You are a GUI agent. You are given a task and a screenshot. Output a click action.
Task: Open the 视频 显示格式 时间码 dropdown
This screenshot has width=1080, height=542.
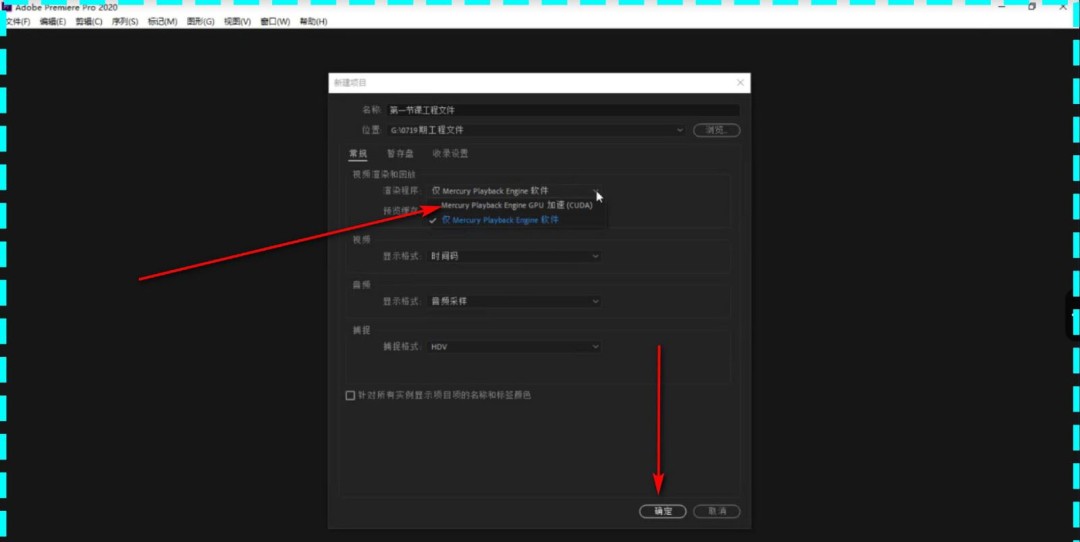click(514, 256)
